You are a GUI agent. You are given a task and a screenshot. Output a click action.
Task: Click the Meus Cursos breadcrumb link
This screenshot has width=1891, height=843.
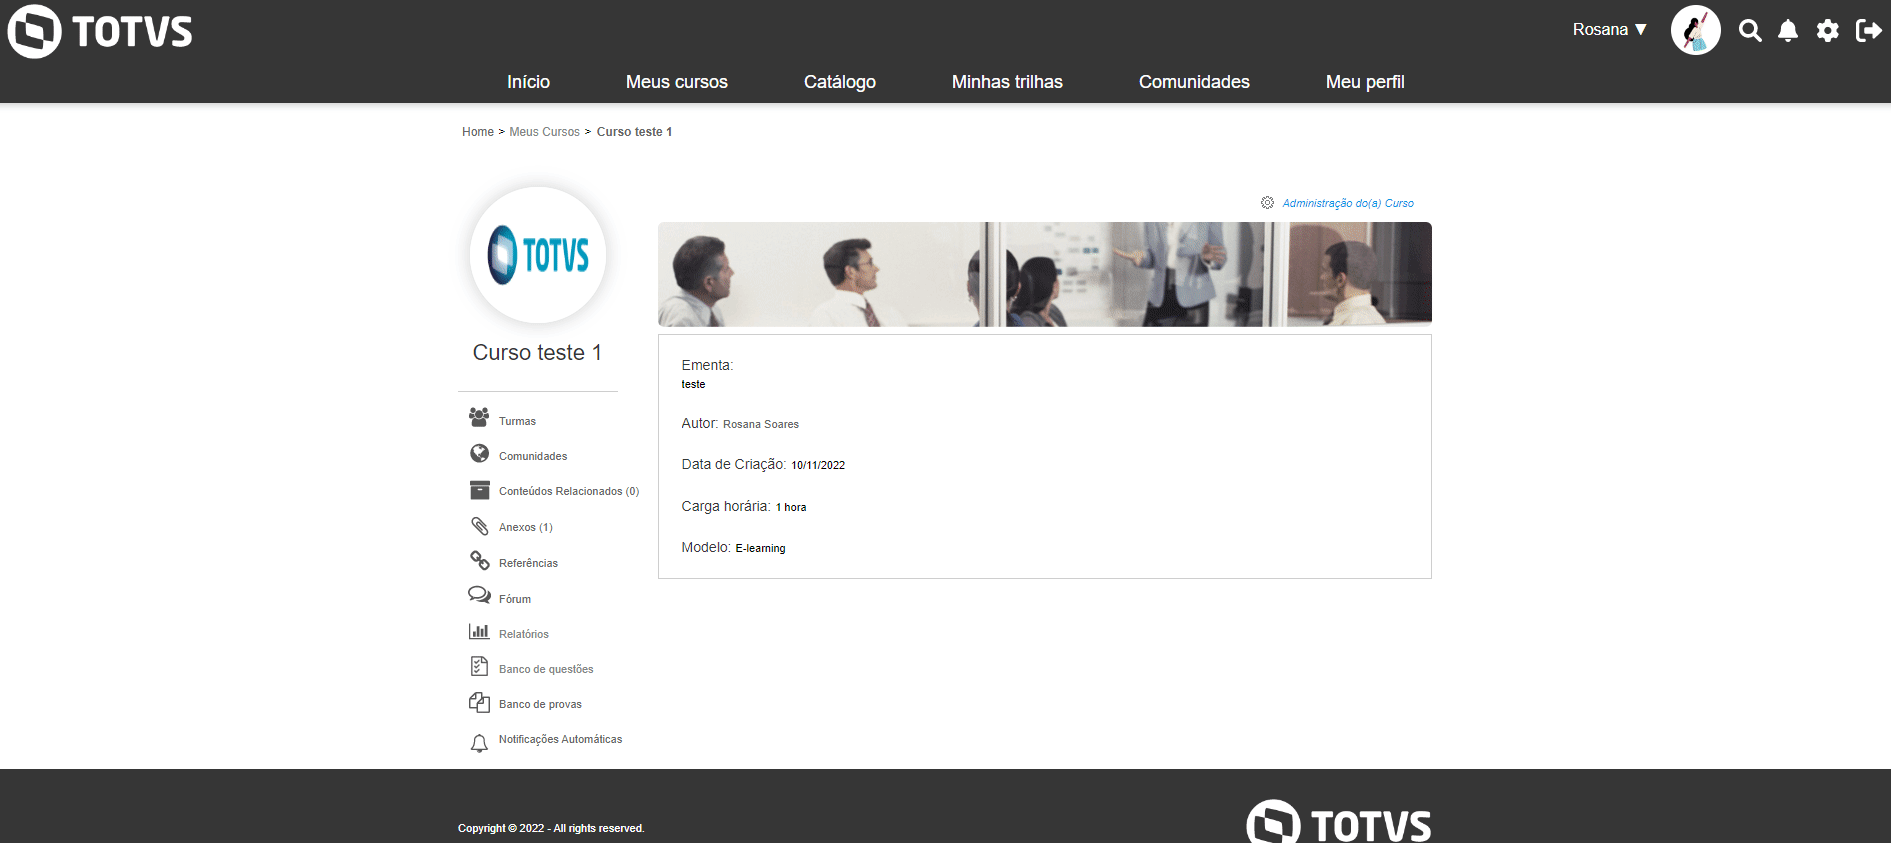[x=544, y=132]
